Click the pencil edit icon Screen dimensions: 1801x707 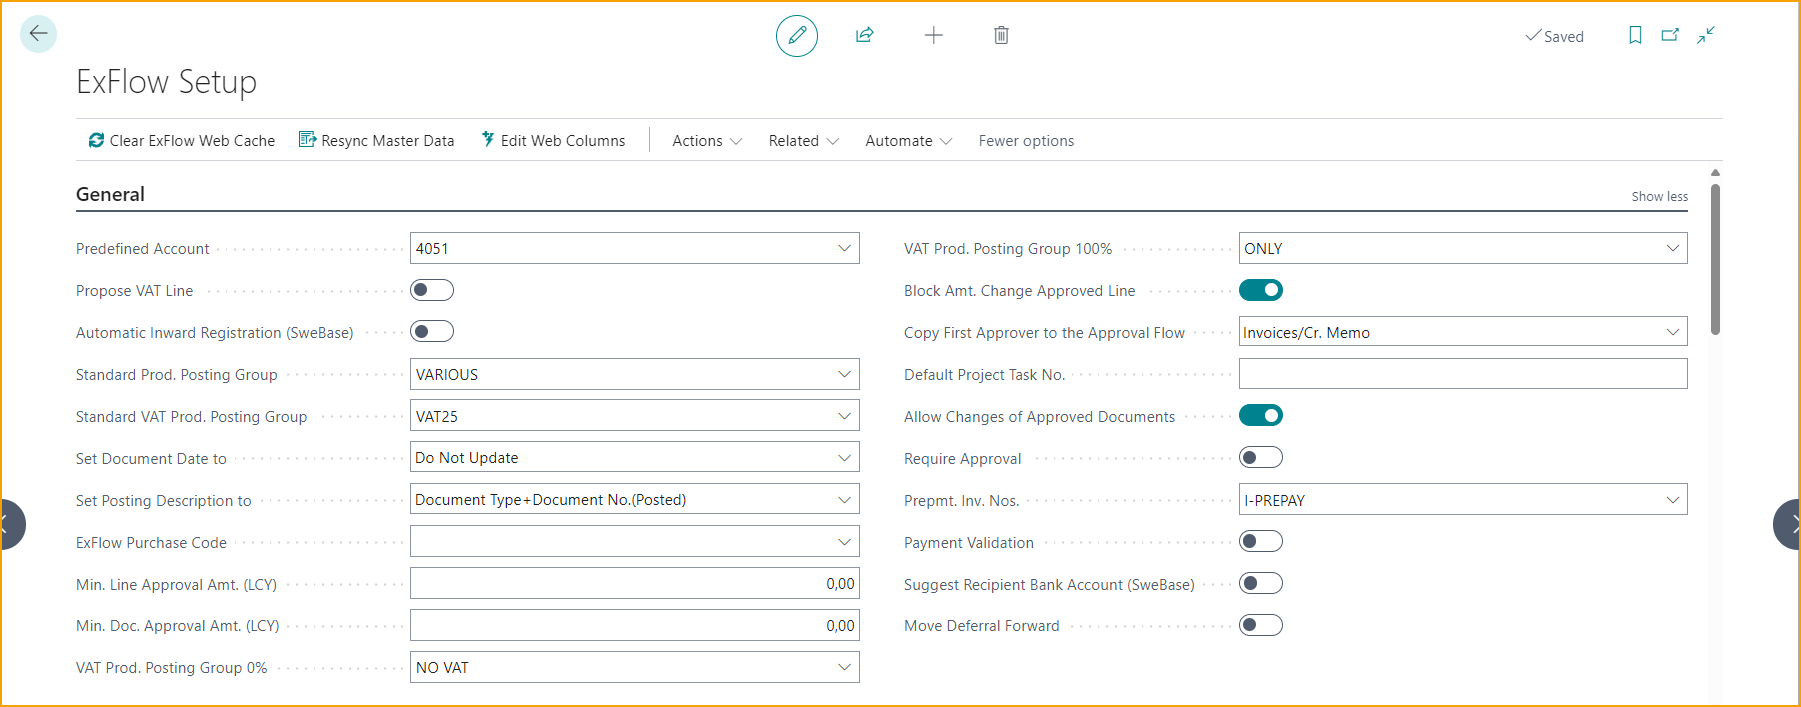point(796,36)
